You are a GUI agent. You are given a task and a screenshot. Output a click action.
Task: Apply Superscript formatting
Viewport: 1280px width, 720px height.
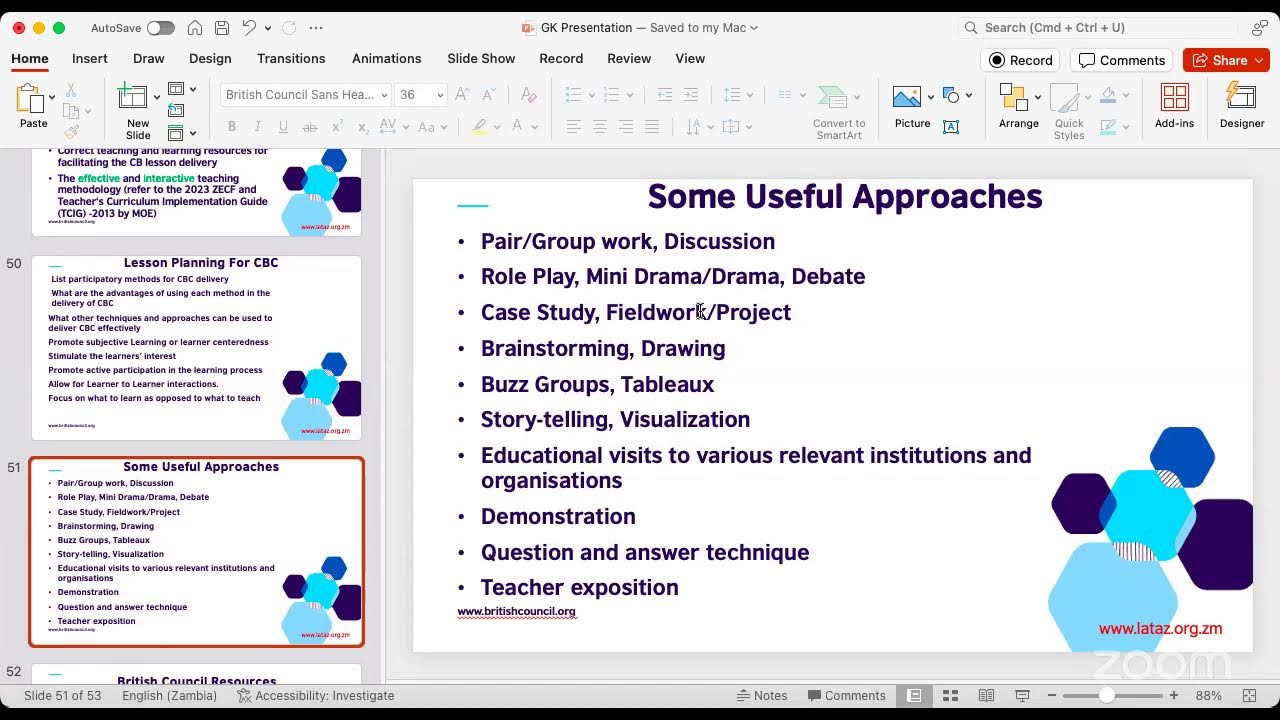[337, 127]
